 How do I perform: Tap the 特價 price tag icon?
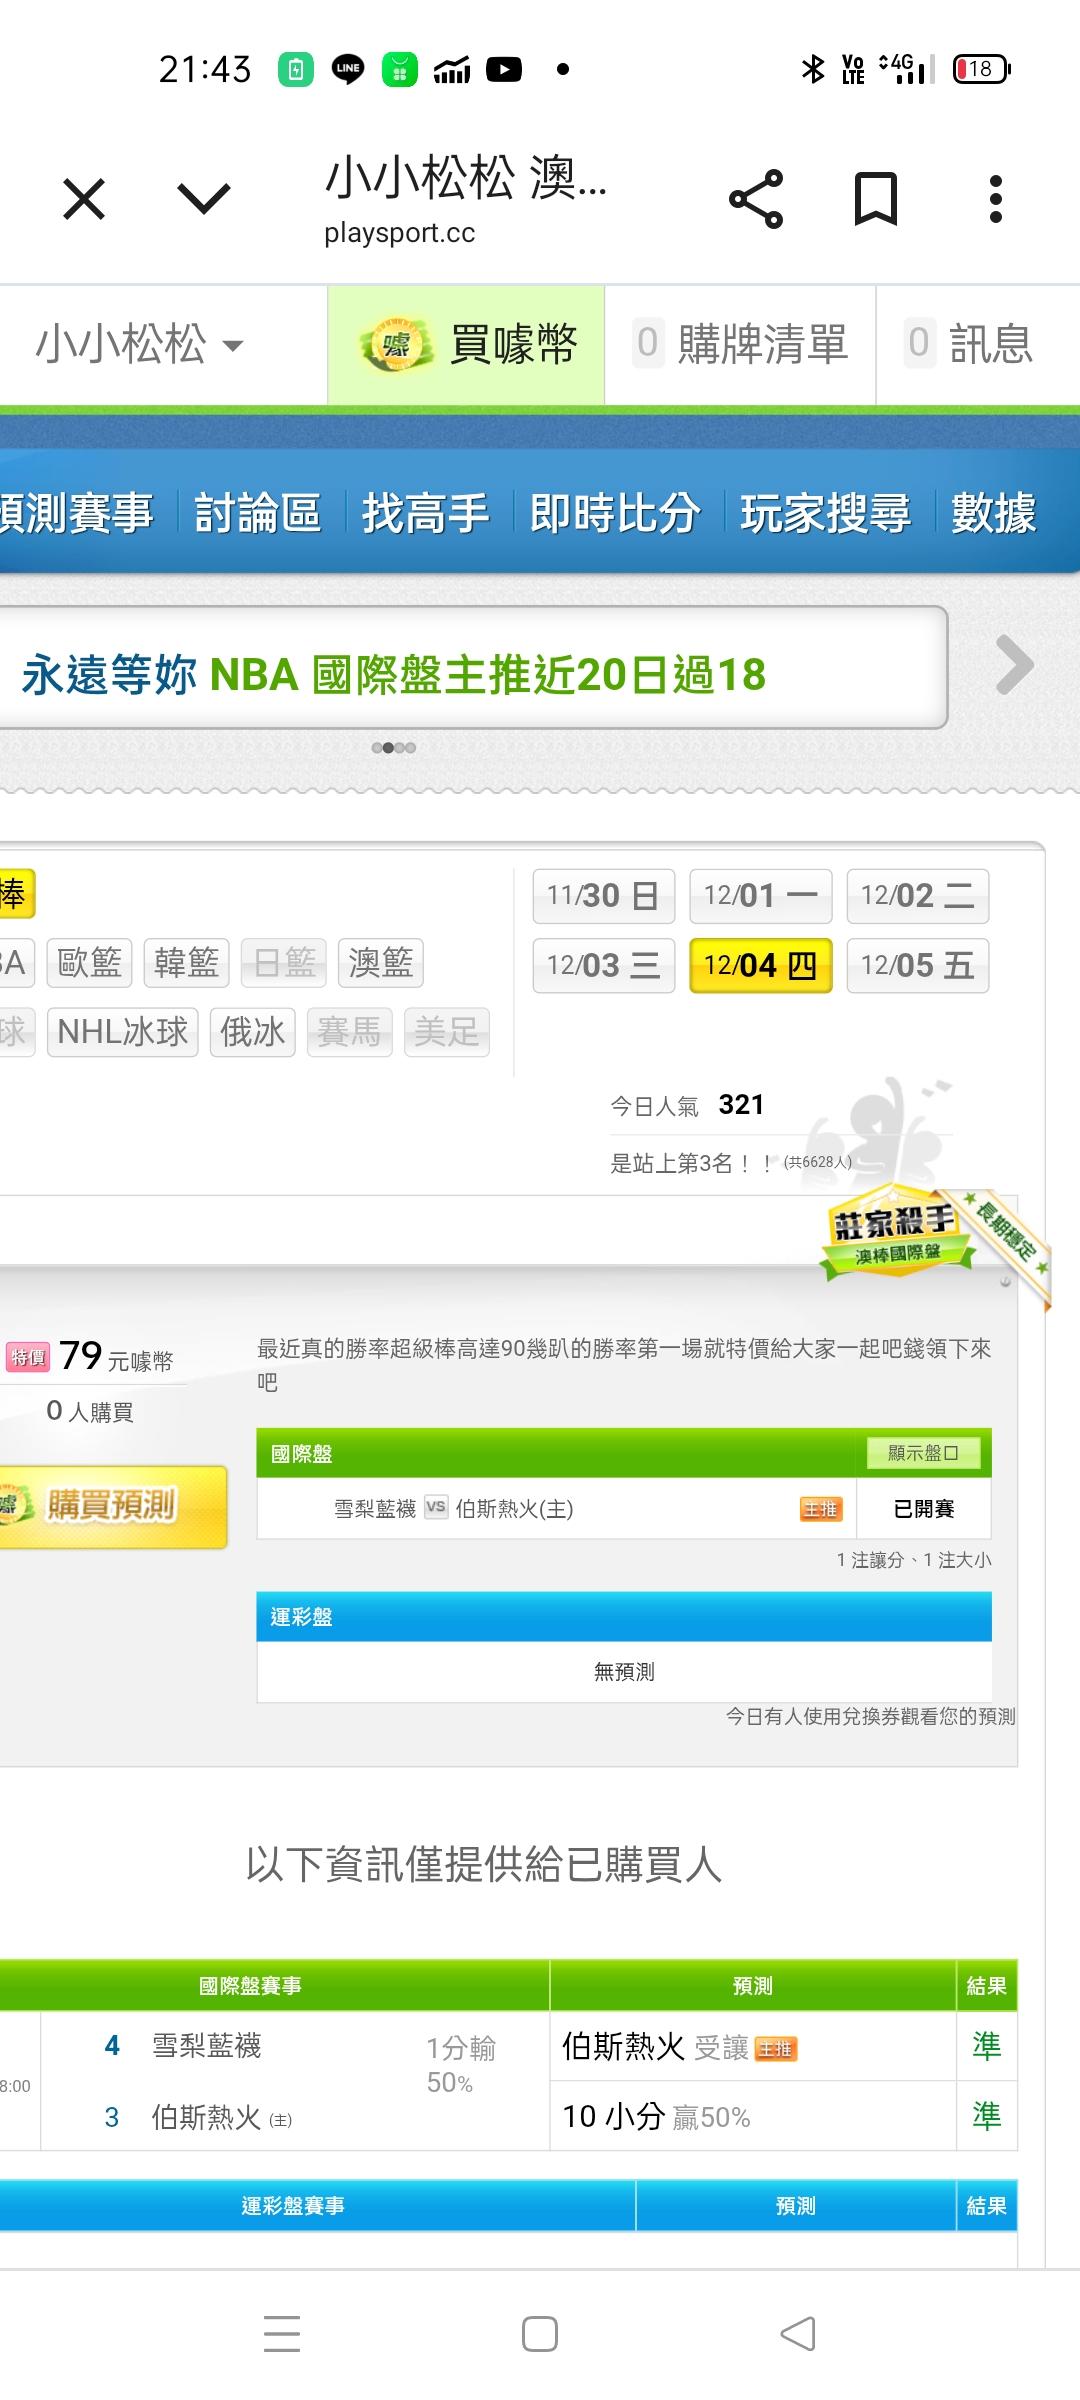pyautogui.click(x=28, y=1357)
